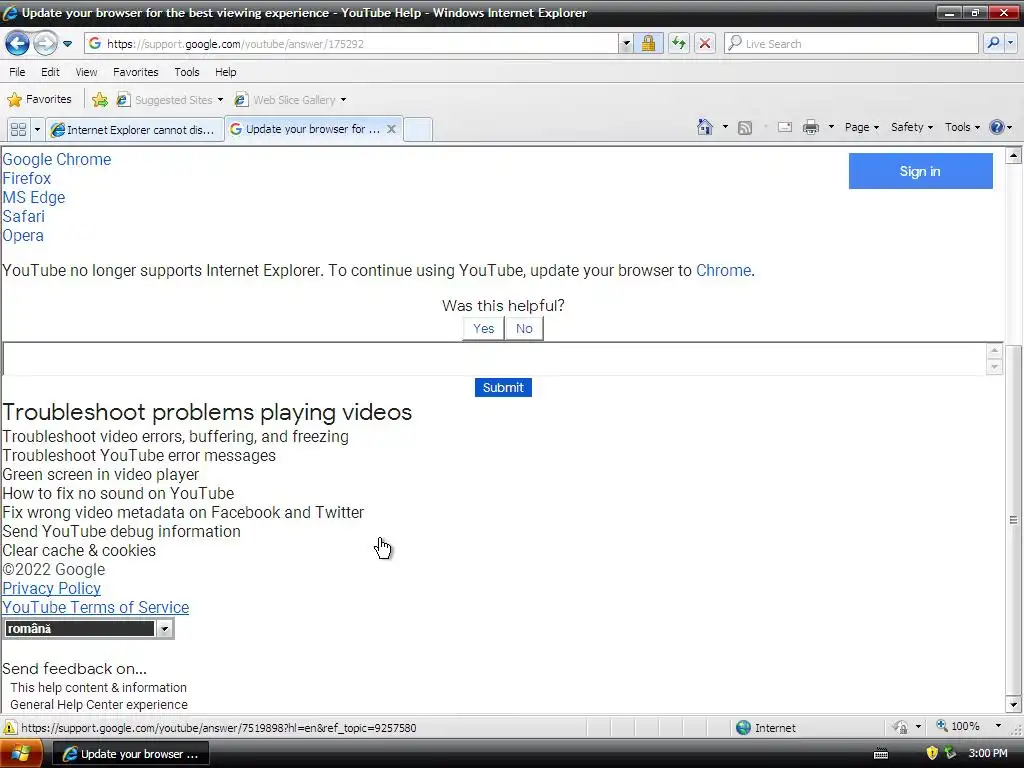Click the search magnifier button
1024x768 pixels.
click(993, 44)
